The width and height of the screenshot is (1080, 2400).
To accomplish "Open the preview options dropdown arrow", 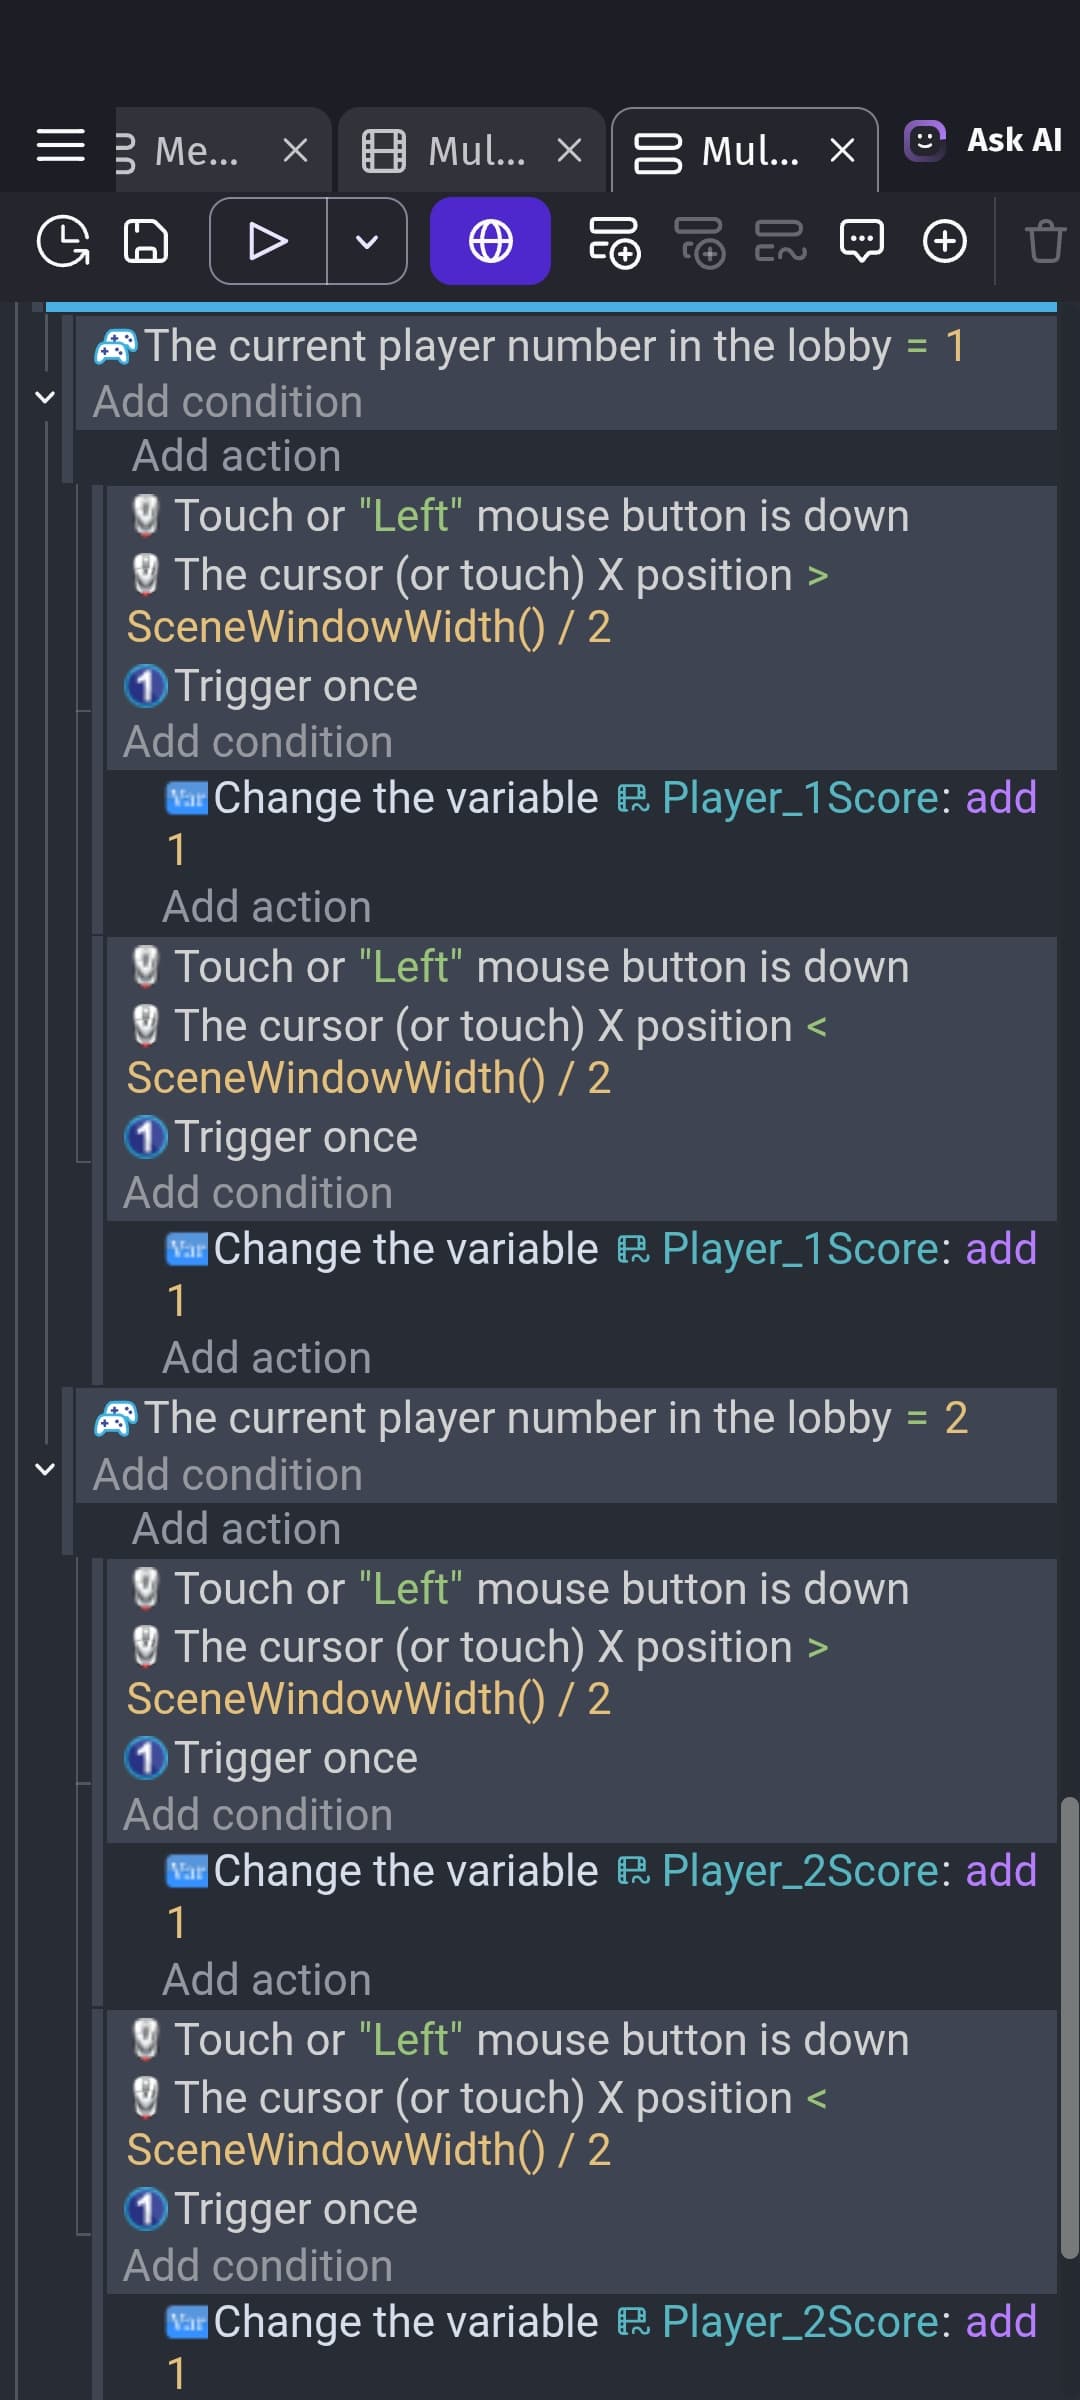I will coord(367,241).
